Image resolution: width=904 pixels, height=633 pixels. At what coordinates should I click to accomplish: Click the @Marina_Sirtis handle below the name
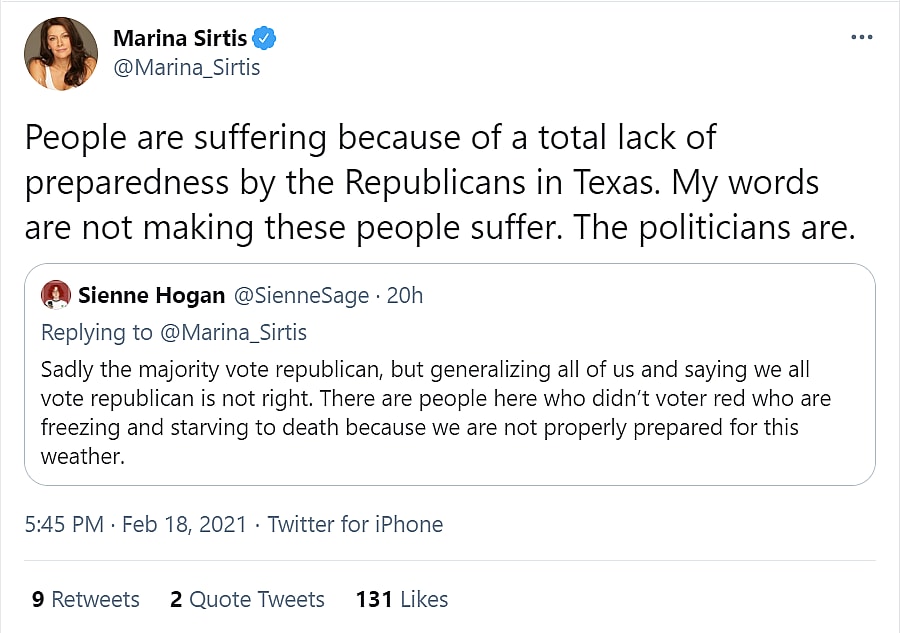tap(186, 67)
